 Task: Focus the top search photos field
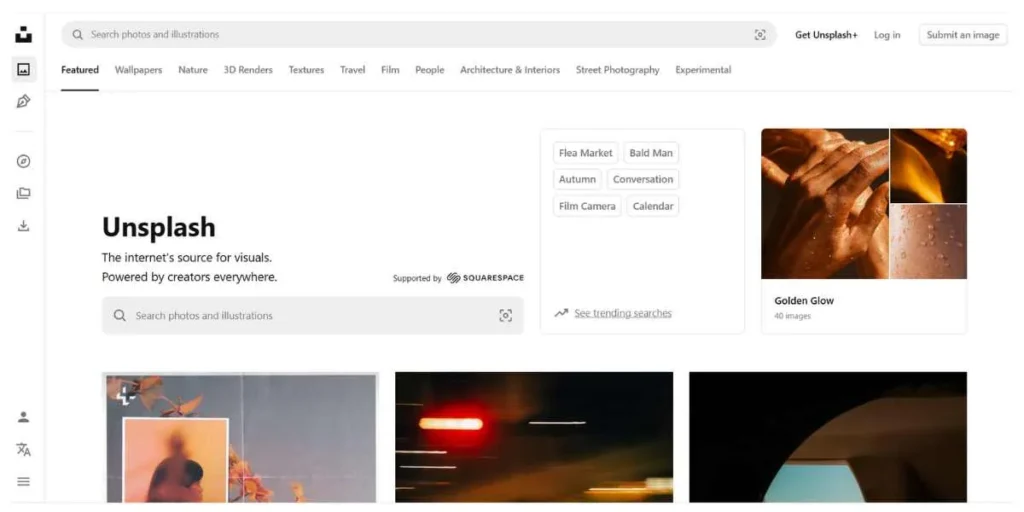tap(419, 35)
